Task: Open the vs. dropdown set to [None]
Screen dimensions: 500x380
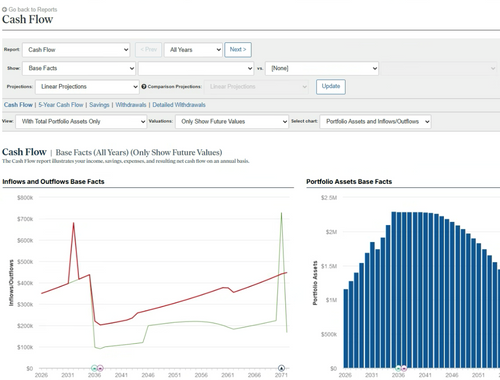Action: [322, 68]
